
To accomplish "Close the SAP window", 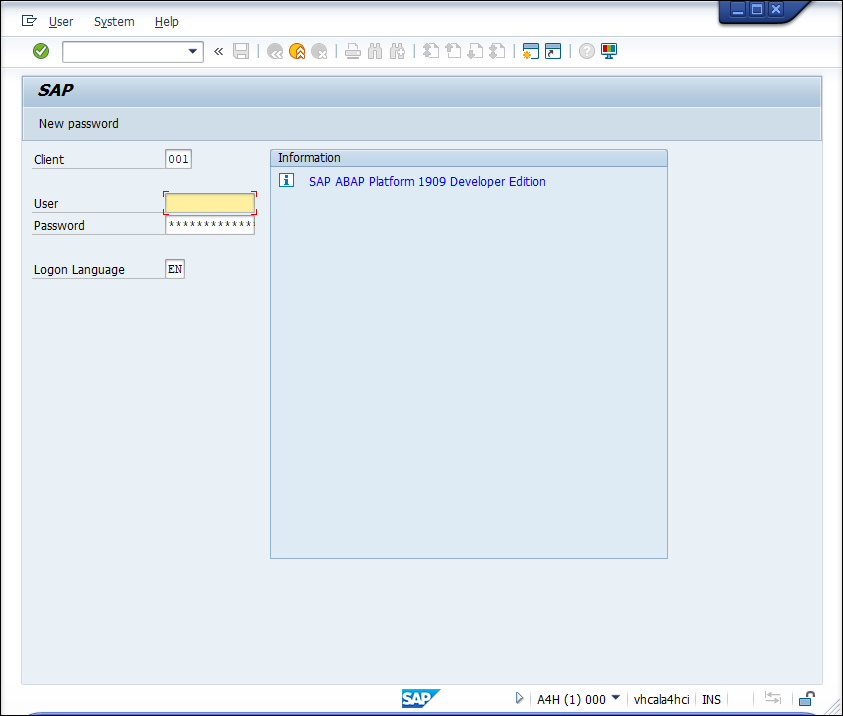I will 776,9.
